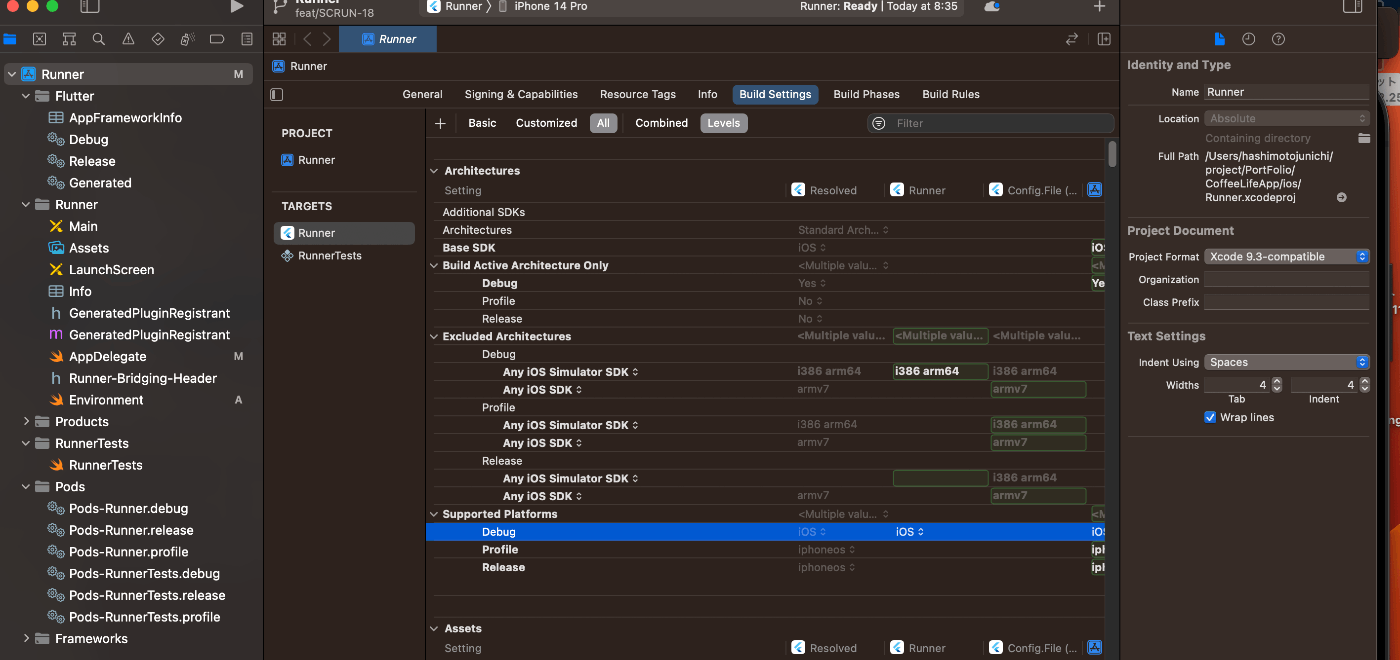Viewport: 1400px width, 660px height.
Task: Click the filter icon in search field
Action: click(x=879, y=123)
